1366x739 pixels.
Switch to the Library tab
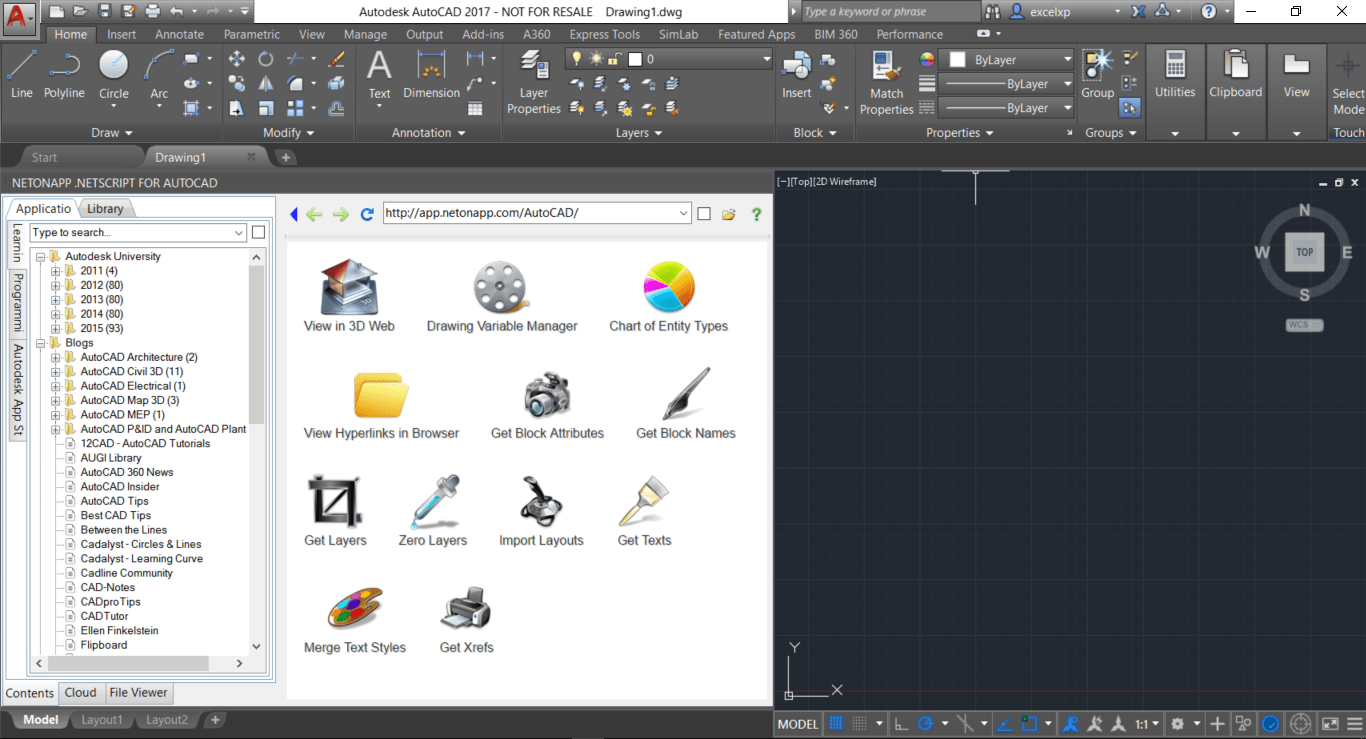pos(105,208)
